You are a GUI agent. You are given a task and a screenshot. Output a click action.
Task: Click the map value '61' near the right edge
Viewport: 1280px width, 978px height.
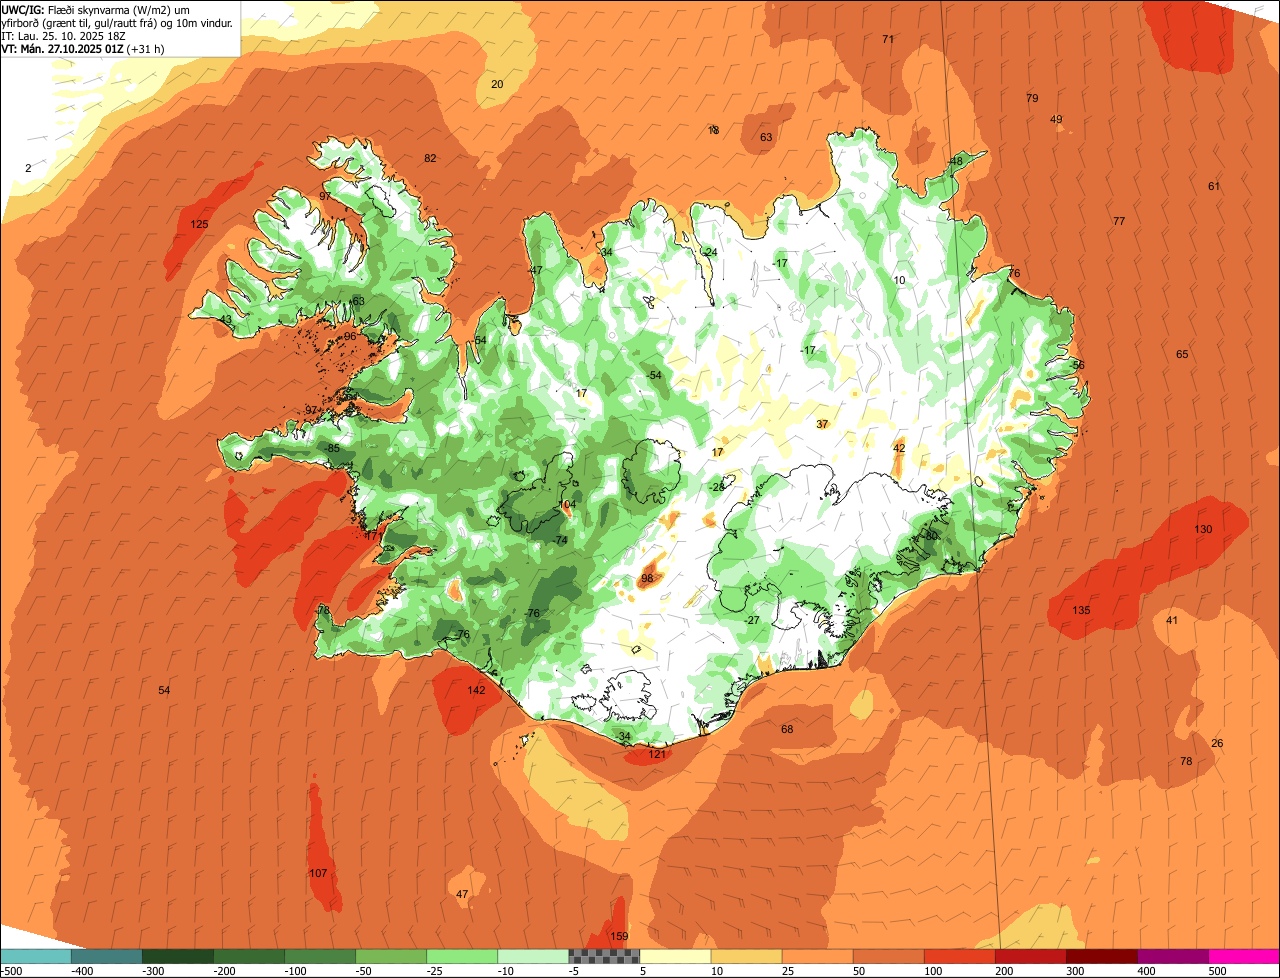[x=1214, y=186]
